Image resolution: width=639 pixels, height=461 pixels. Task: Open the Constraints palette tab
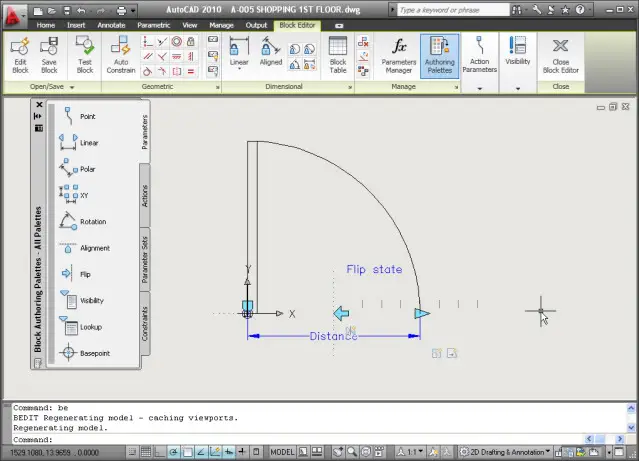(145, 323)
